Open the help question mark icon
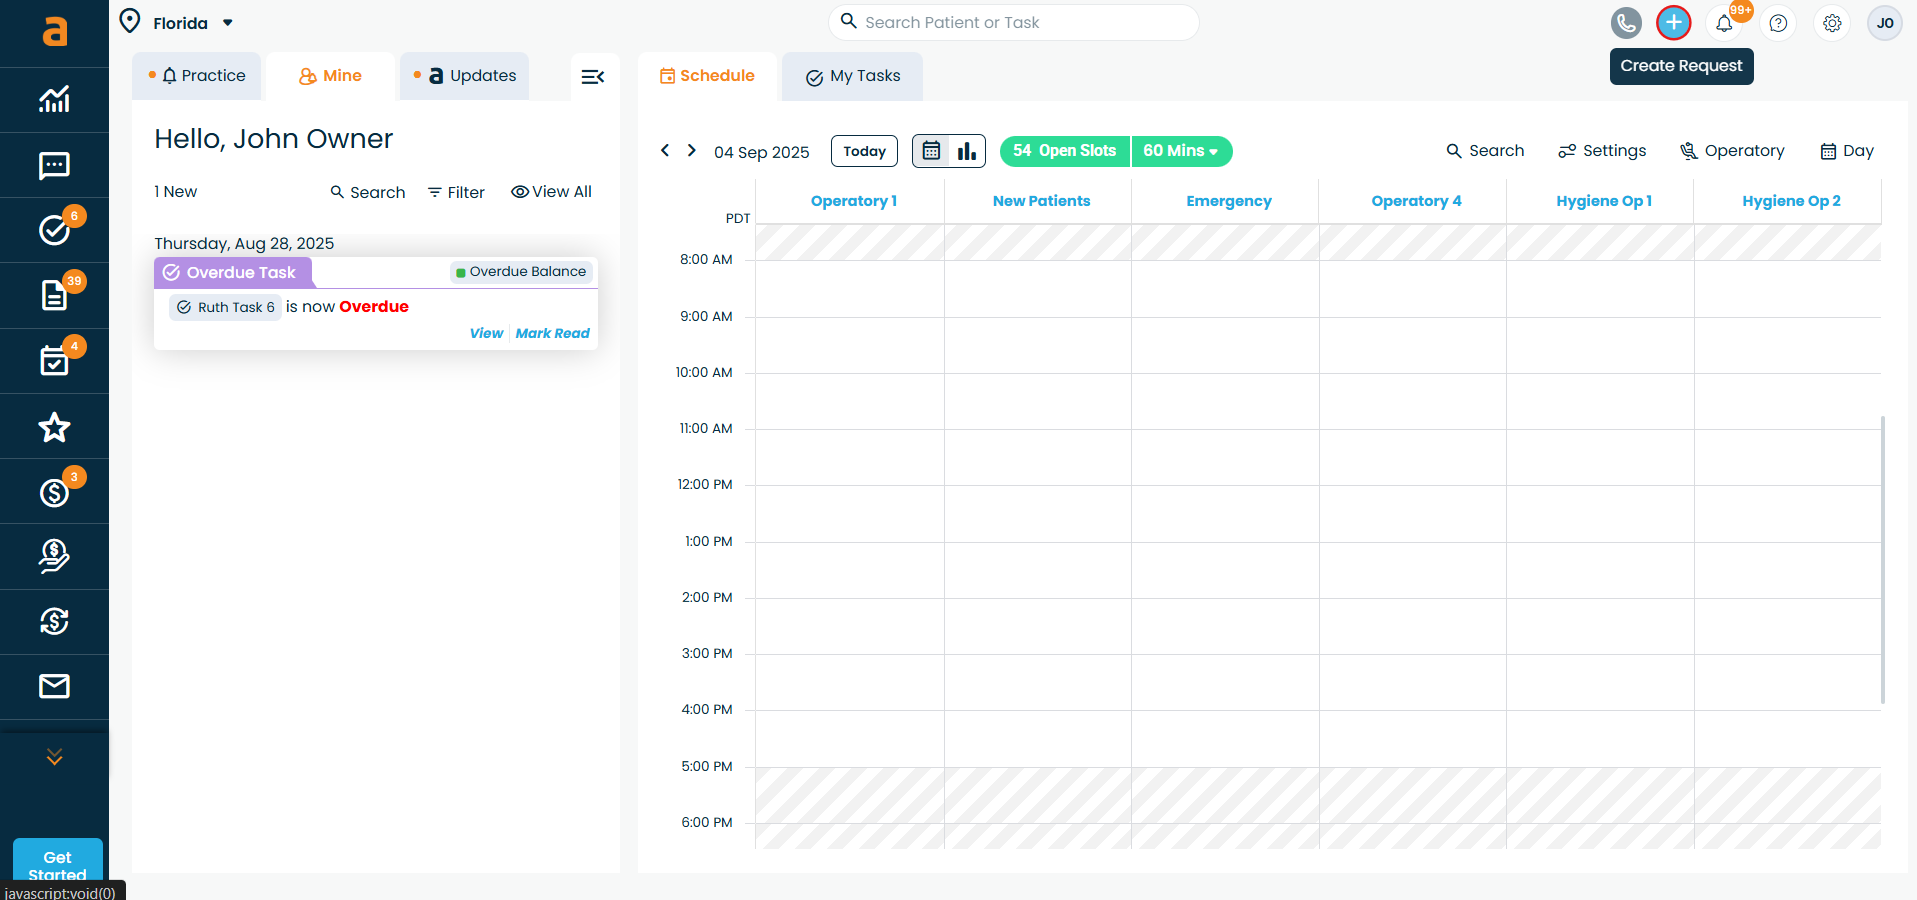 tap(1778, 23)
